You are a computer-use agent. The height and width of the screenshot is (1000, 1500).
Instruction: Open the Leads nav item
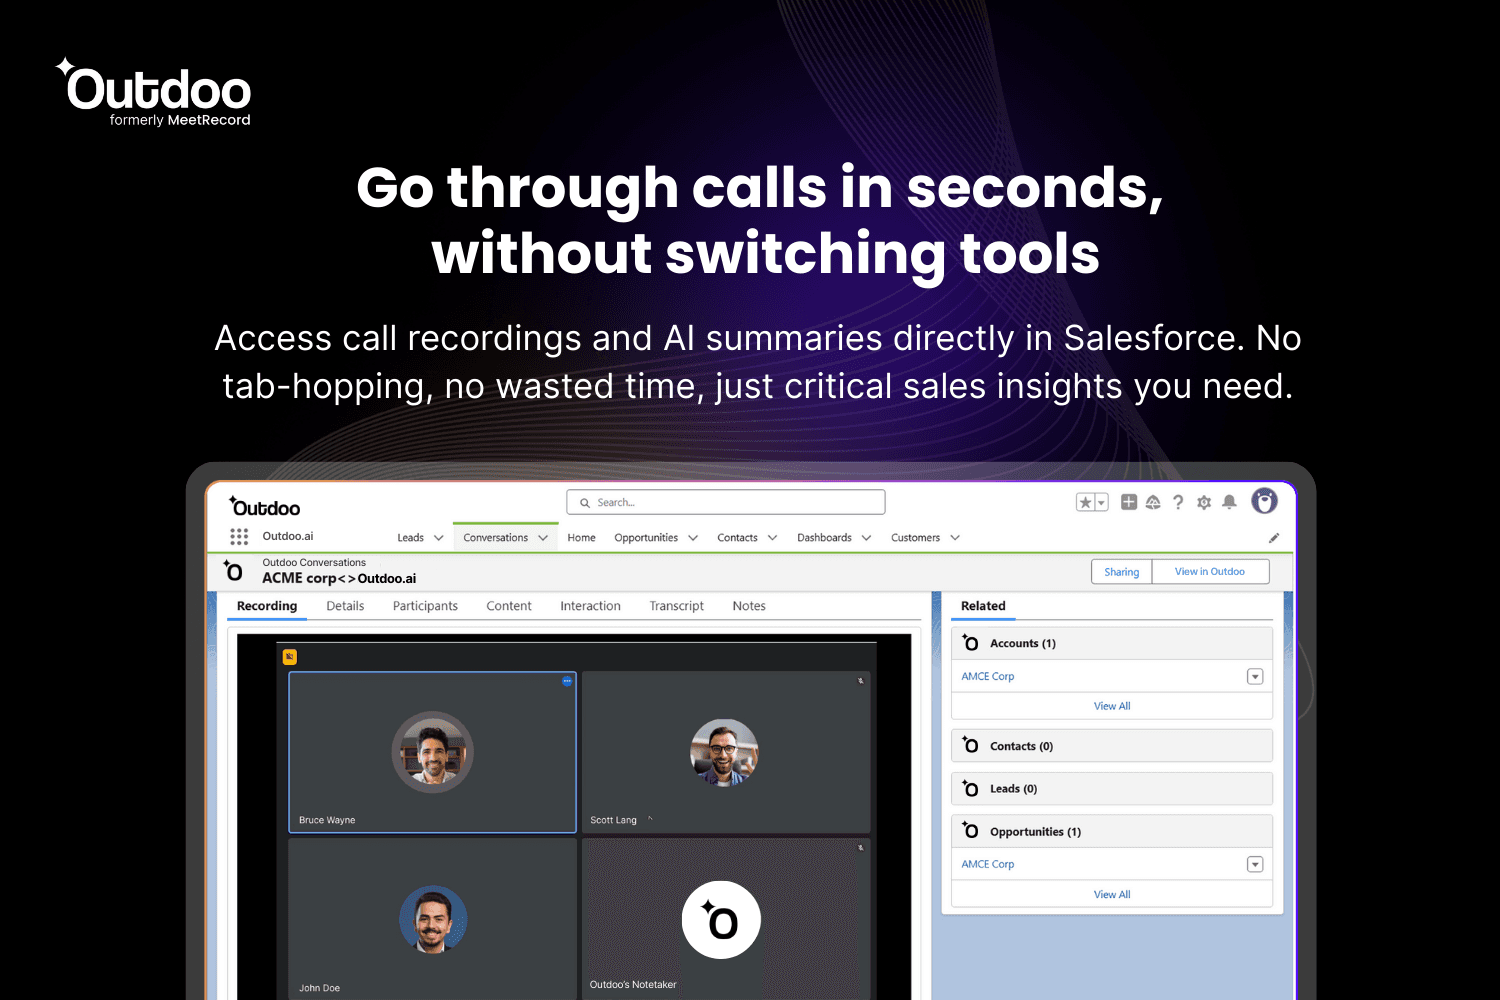[x=410, y=538]
